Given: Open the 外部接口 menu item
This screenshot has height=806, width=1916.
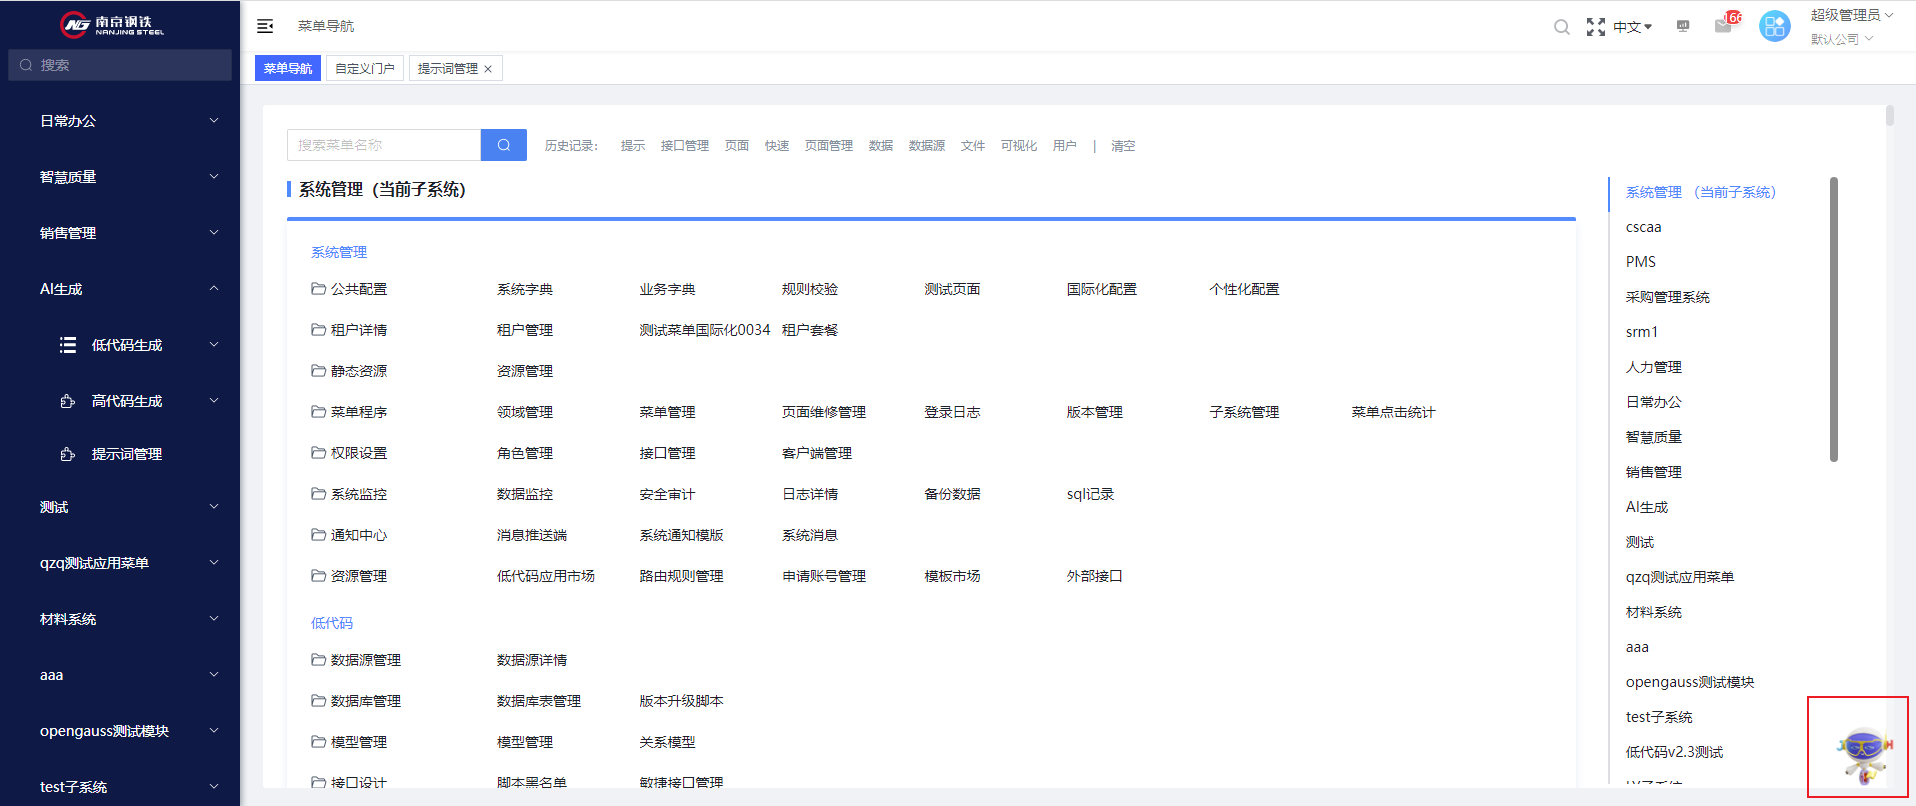Looking at the screenshot, I should [x=1094, y=576].
